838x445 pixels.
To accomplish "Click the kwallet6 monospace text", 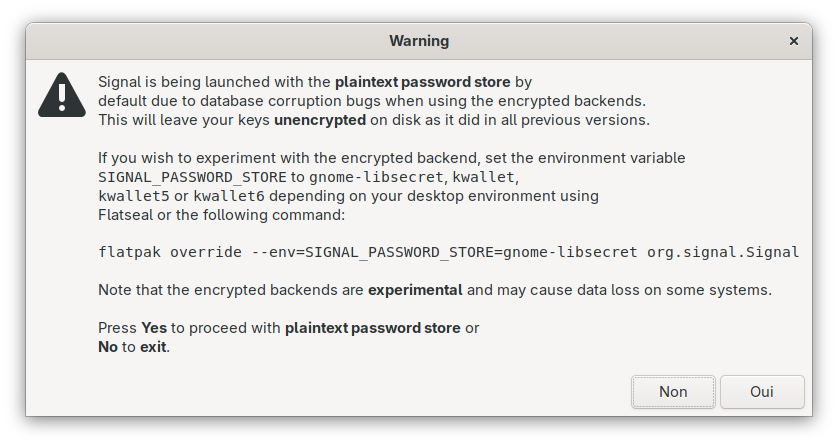I will 229,196.
